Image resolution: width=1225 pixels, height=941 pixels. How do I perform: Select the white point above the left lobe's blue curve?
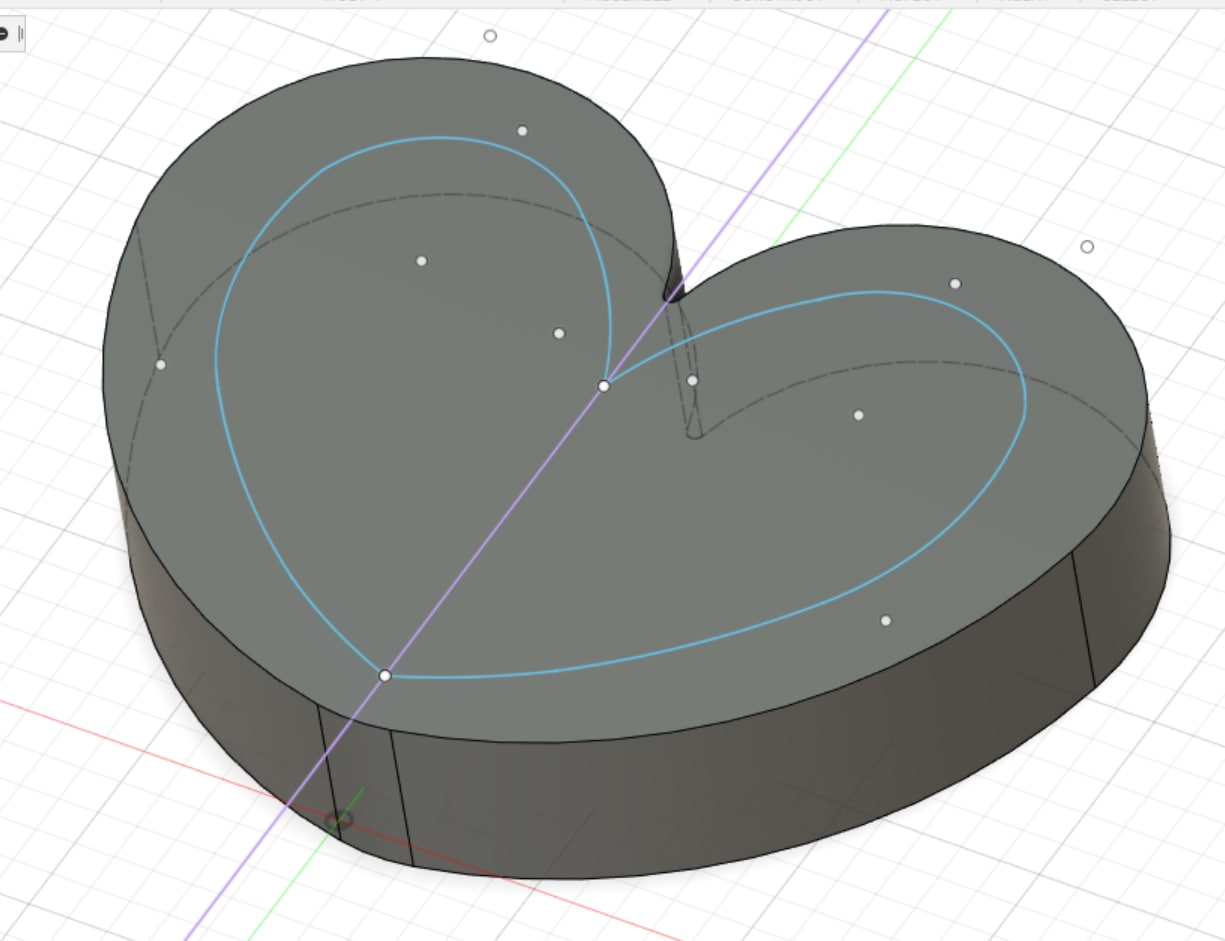[522, 131]
